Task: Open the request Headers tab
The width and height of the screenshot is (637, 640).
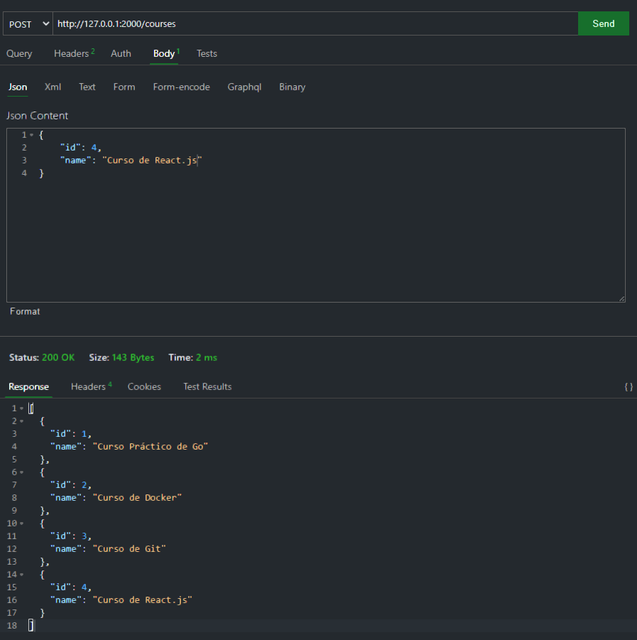Action: pos(74,53)
